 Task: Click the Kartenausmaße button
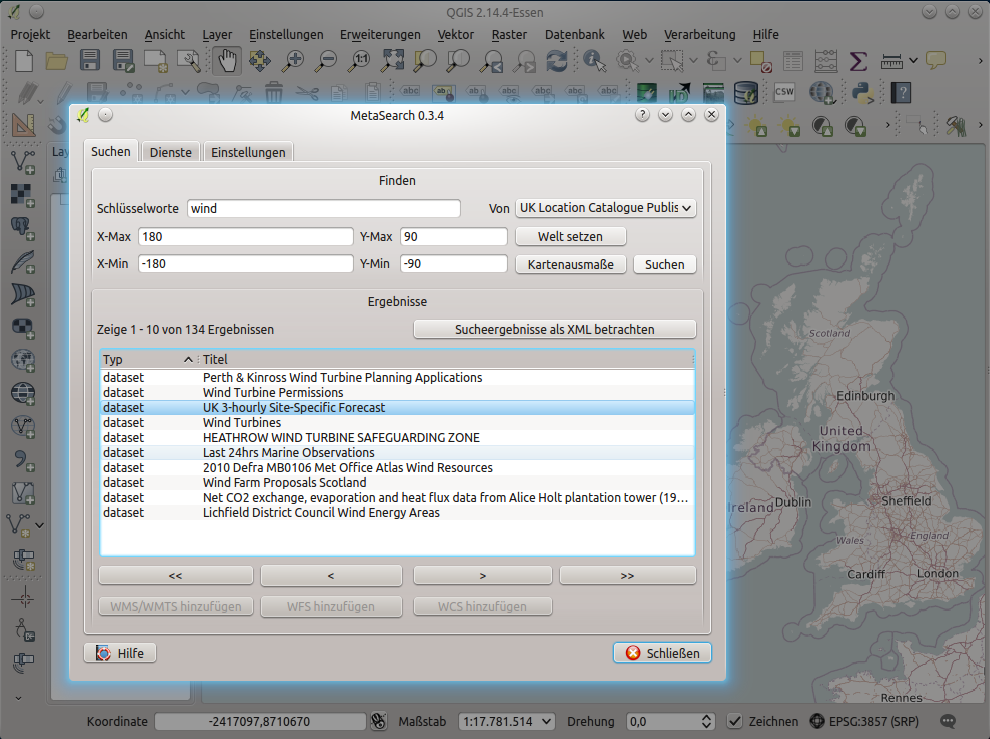(570, 264)
